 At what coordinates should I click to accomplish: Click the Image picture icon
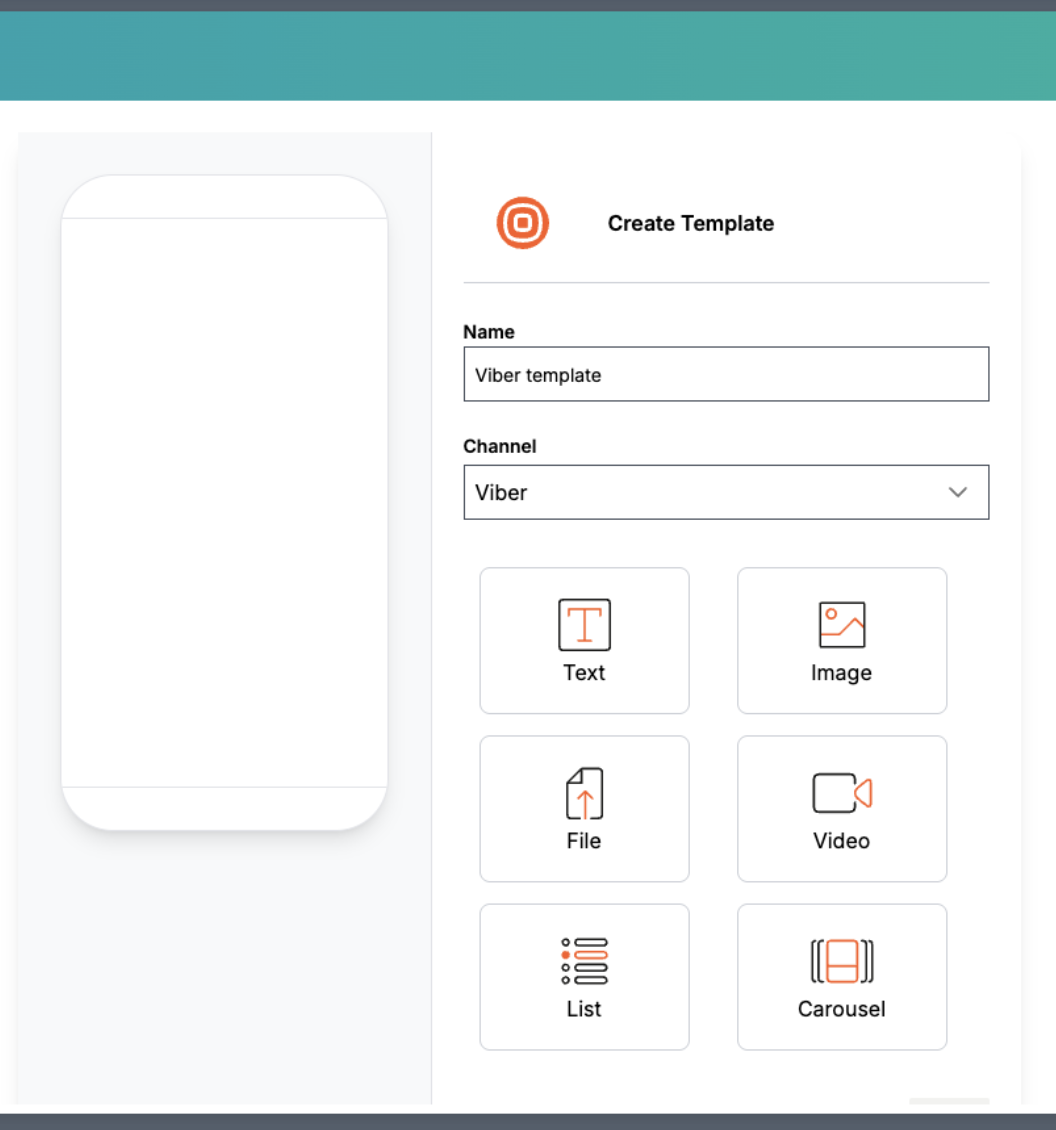pos(841,625)
